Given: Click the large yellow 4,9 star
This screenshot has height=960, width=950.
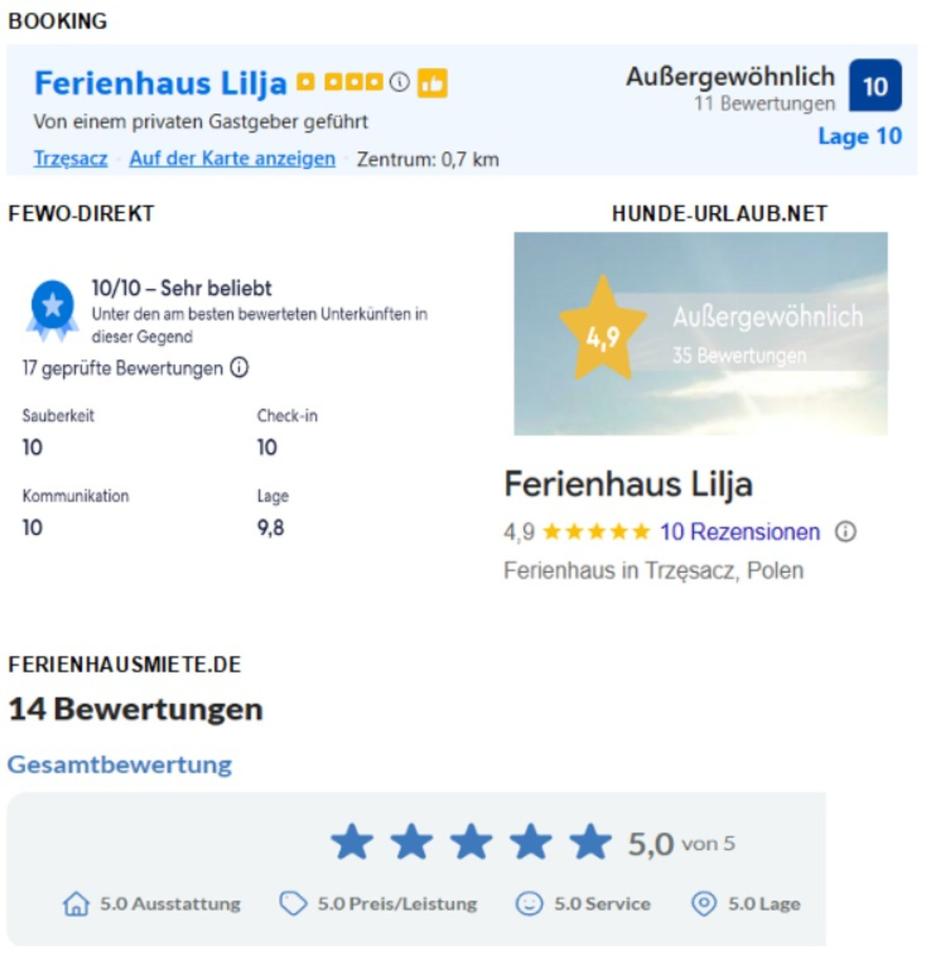Looking at the screenshot, I should [602, 328].
